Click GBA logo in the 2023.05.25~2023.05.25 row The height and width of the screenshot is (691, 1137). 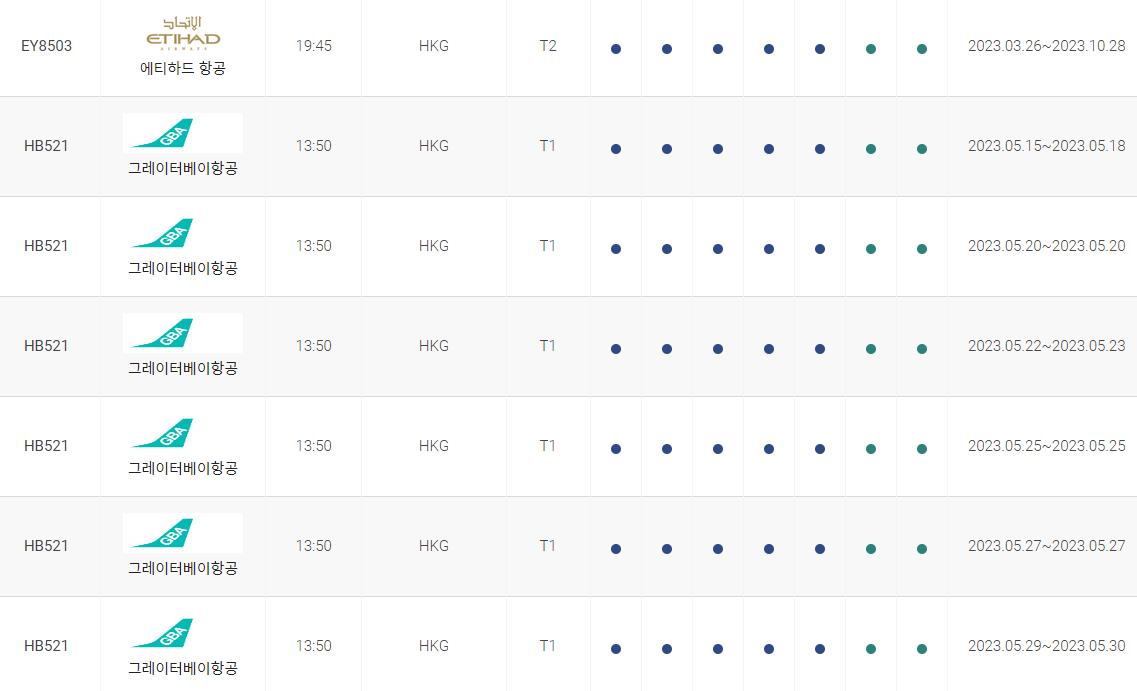click(162, 433)
